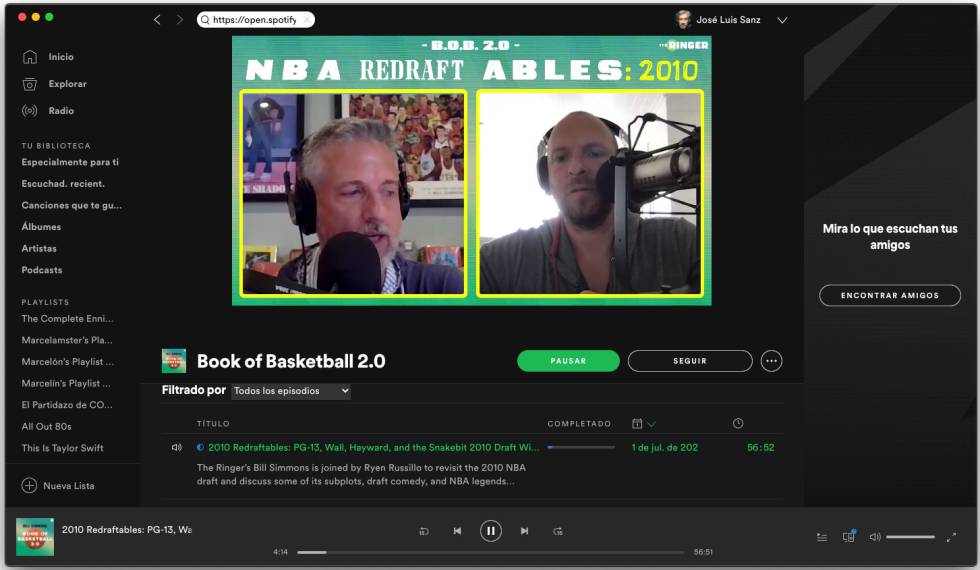The width and height of the screenshot is (980, 570).
Task: Click the episode duration 56:52
Action: click(x=761, y=448)
